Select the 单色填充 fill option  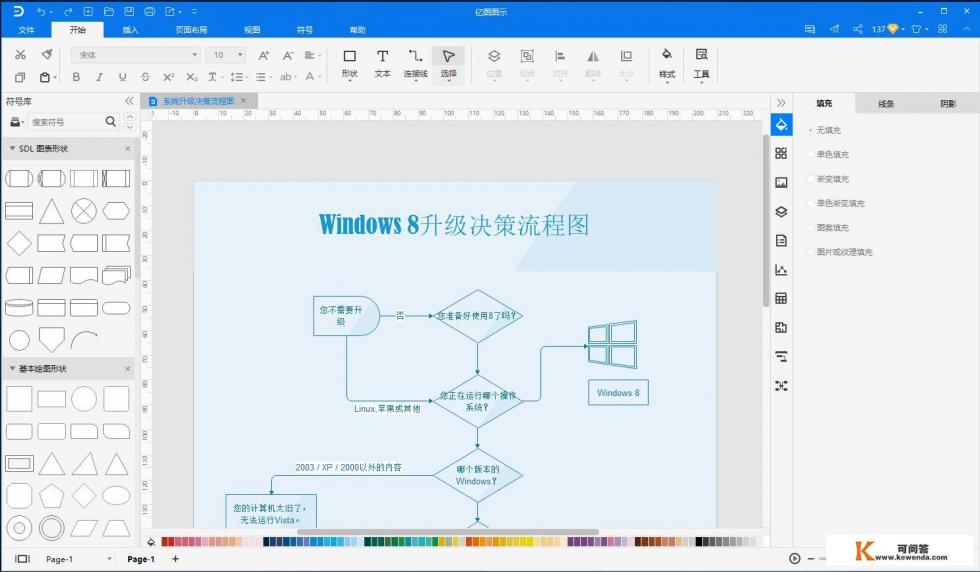pyautogui.click(x=828, y=154)
